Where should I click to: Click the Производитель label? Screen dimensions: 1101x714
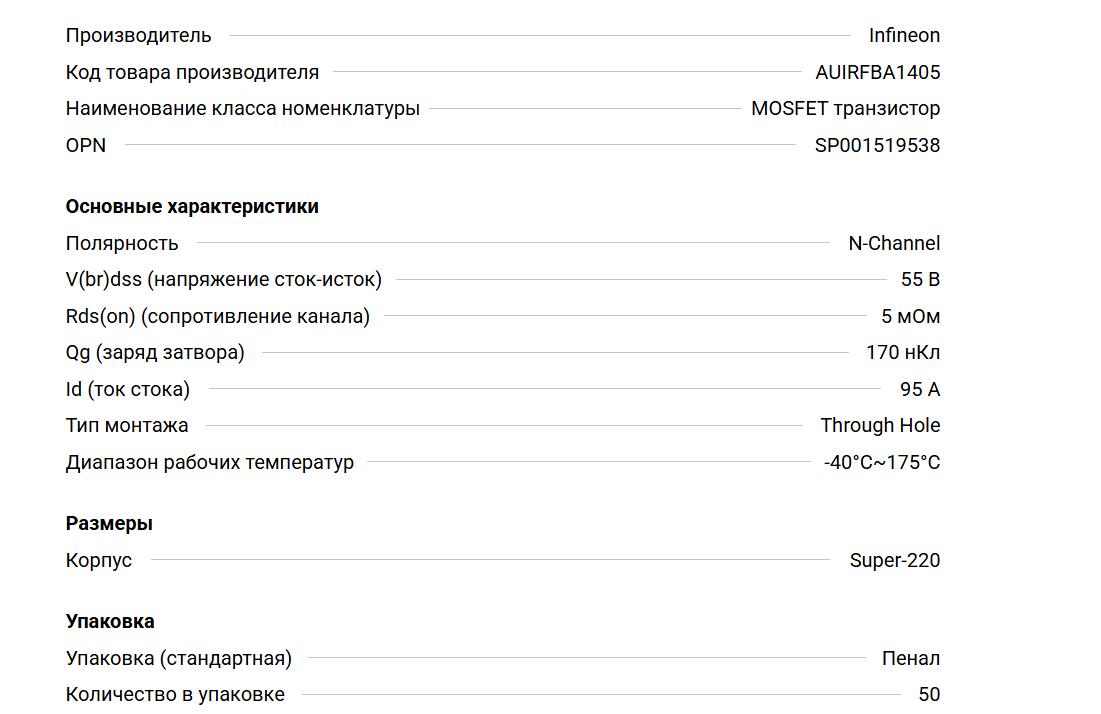click(138, 36)
